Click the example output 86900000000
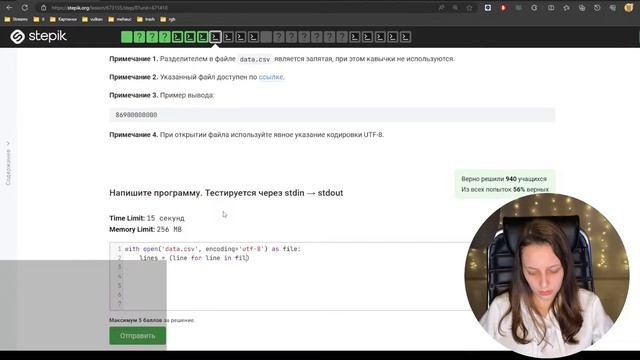The image size is (640, 360). [x=136, y=115]
